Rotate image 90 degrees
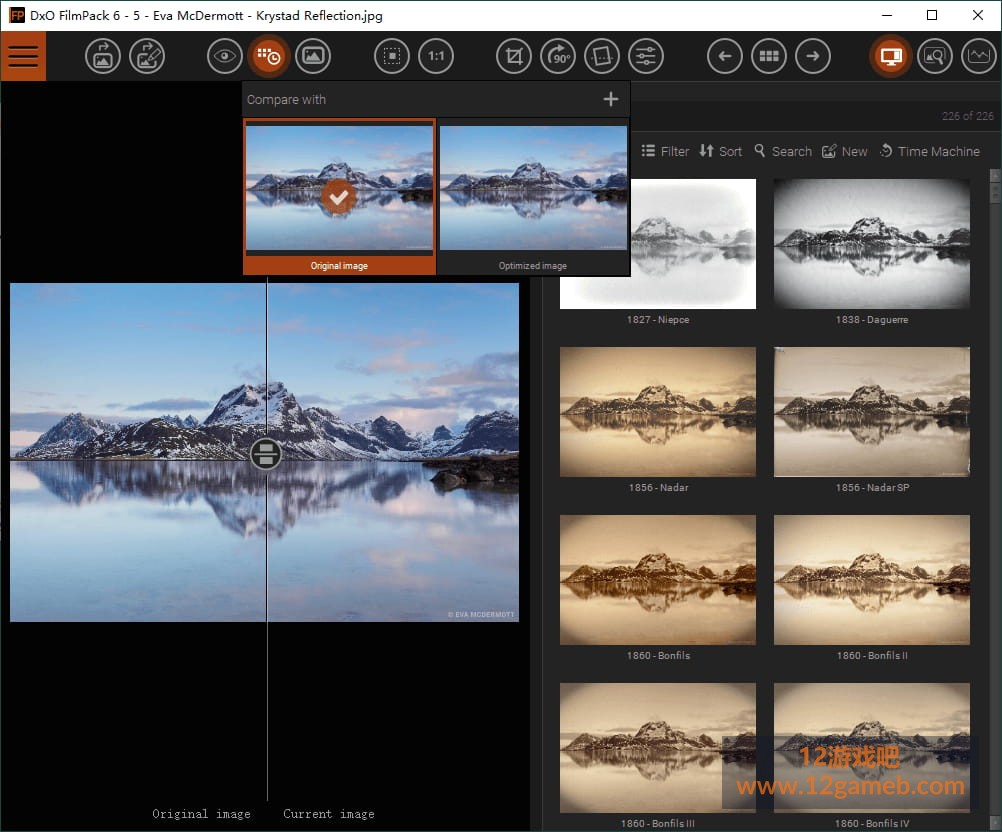Image resolution: width=1002 pixels, height=832 pixels. [x=558, y=56]
